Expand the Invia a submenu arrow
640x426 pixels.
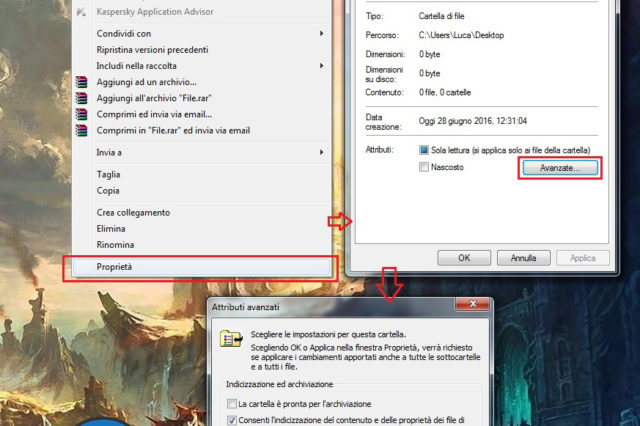tap(322, 153)
